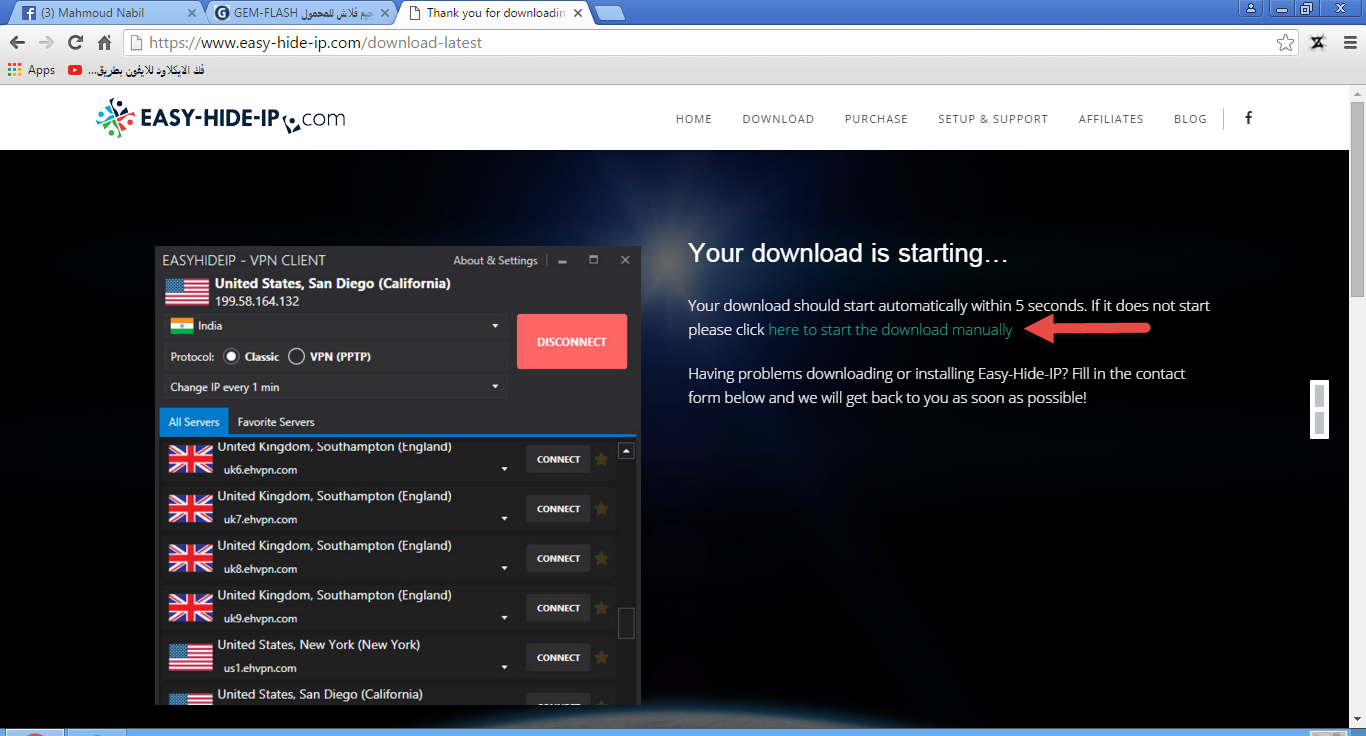Bookmark this page with the star
The image size is (1366, 736).
pos(1286,43)
